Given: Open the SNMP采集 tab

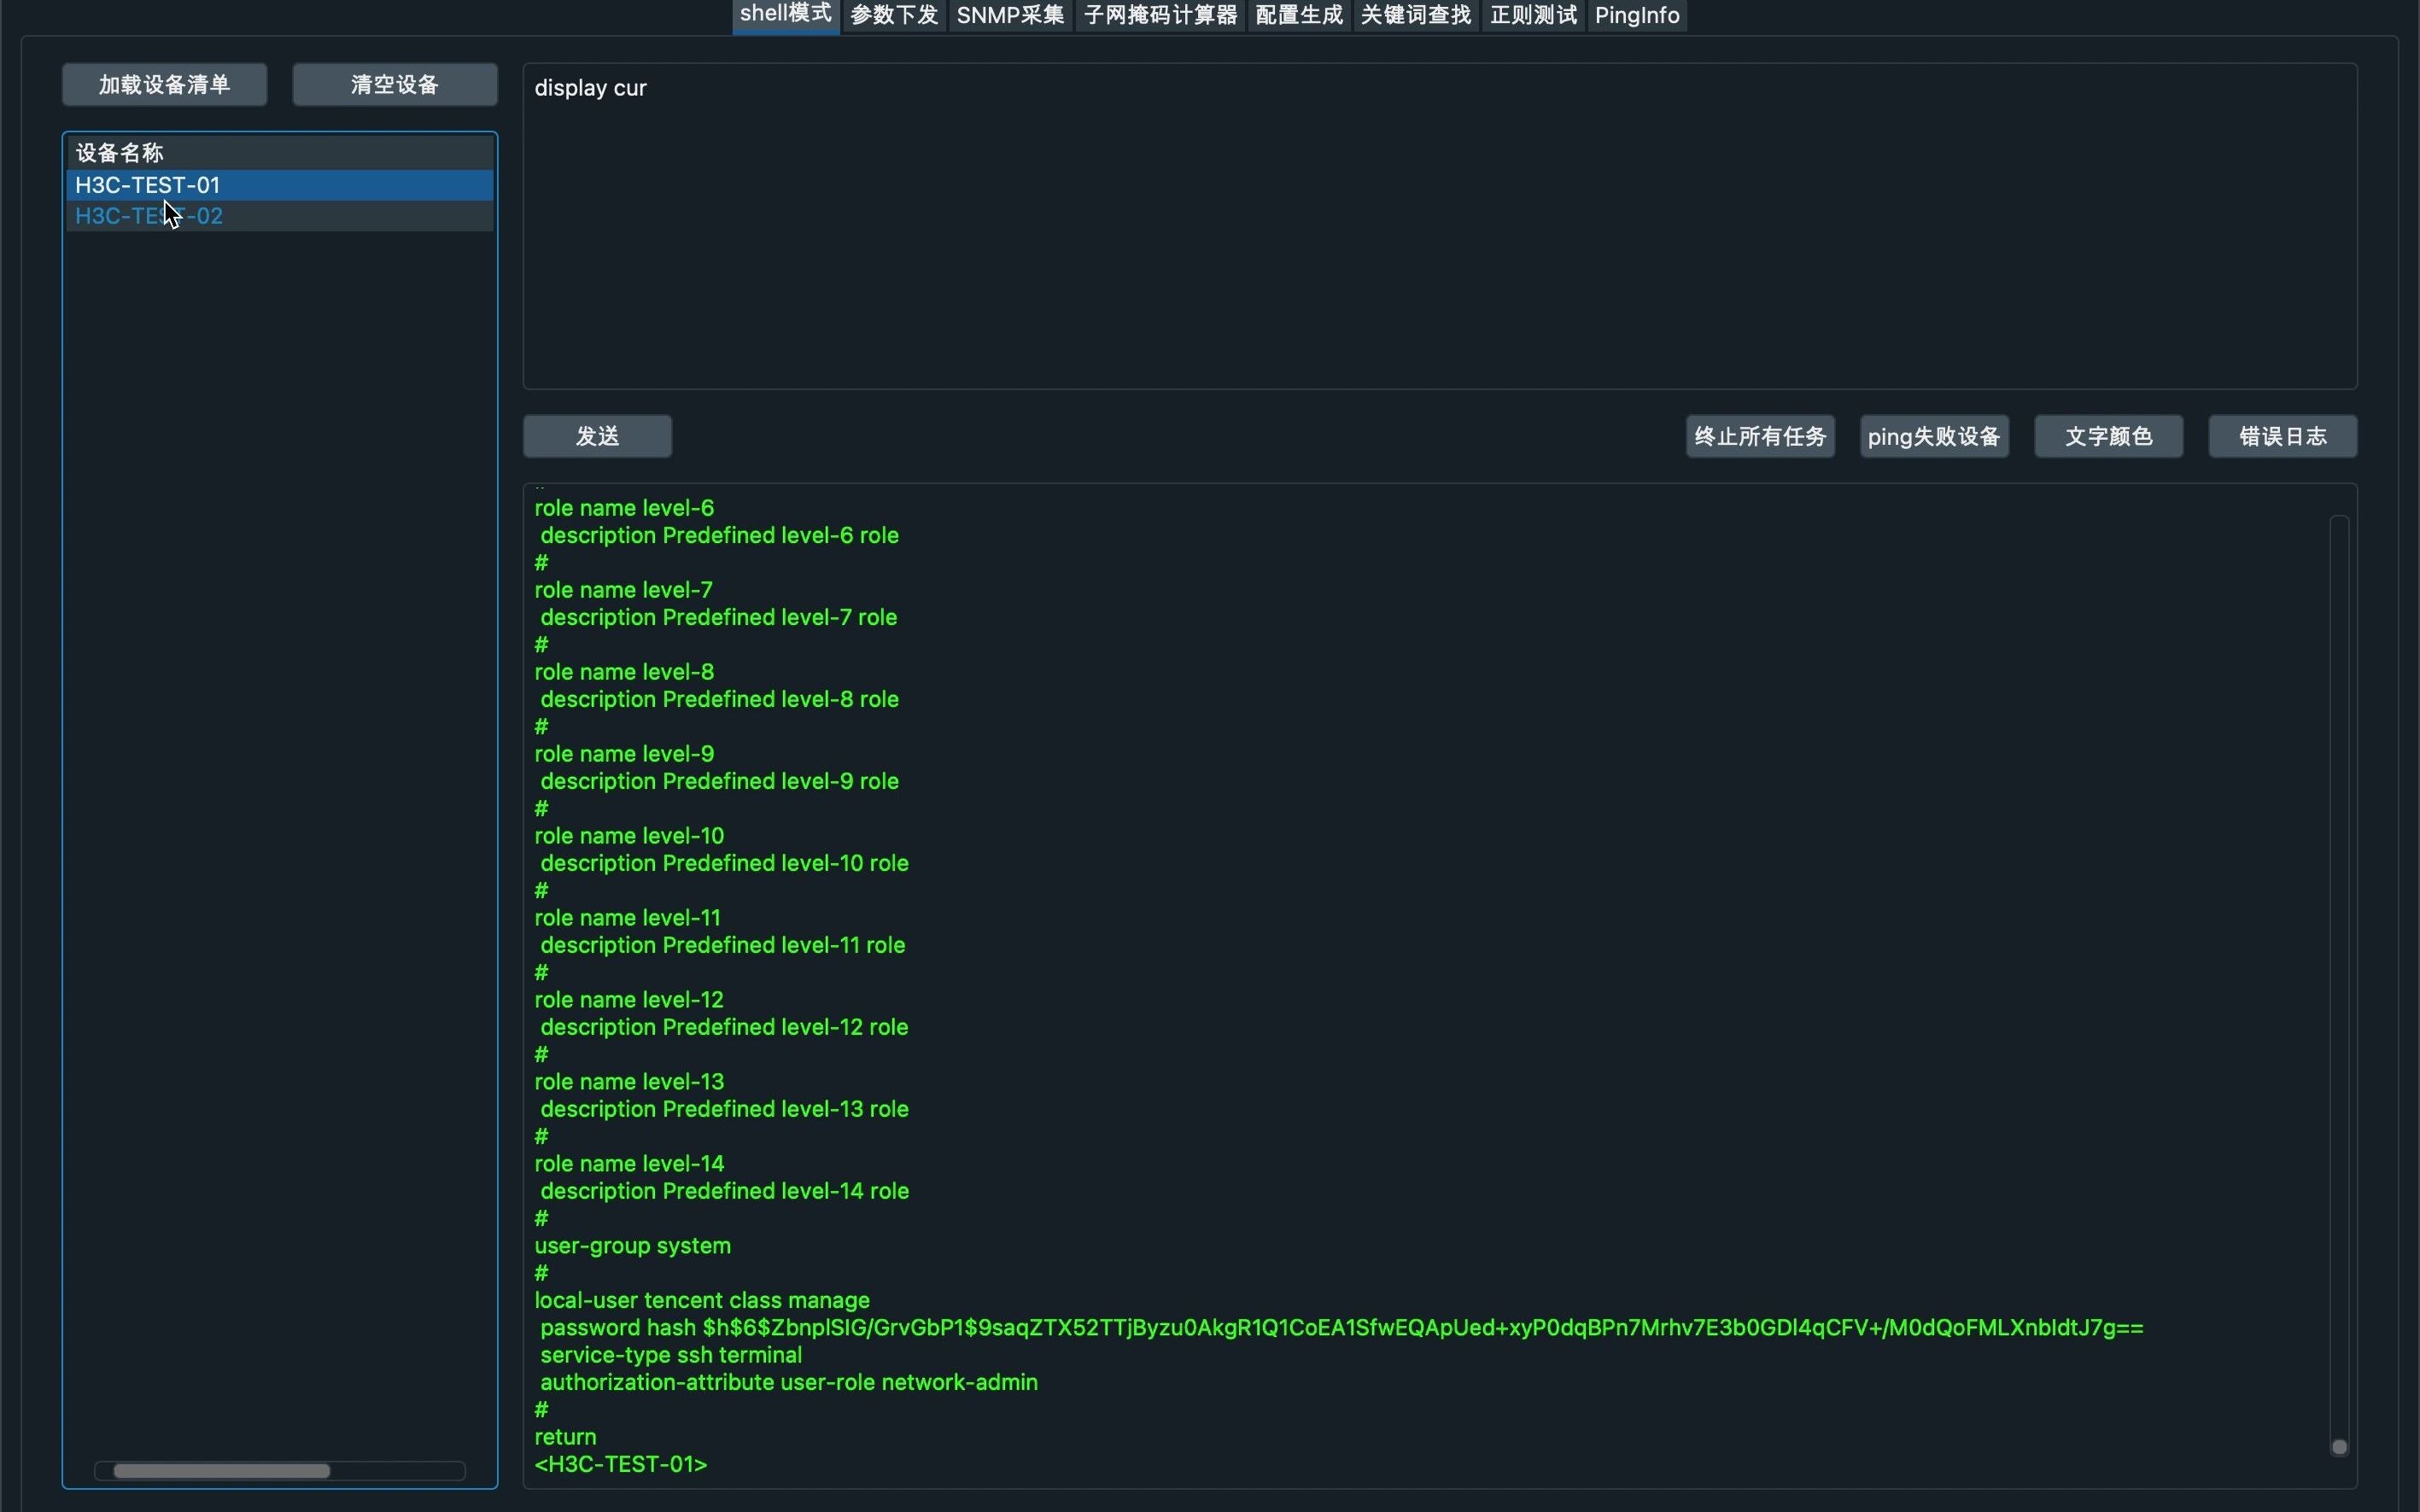Looking at the screenshot, I should 1010,15.
